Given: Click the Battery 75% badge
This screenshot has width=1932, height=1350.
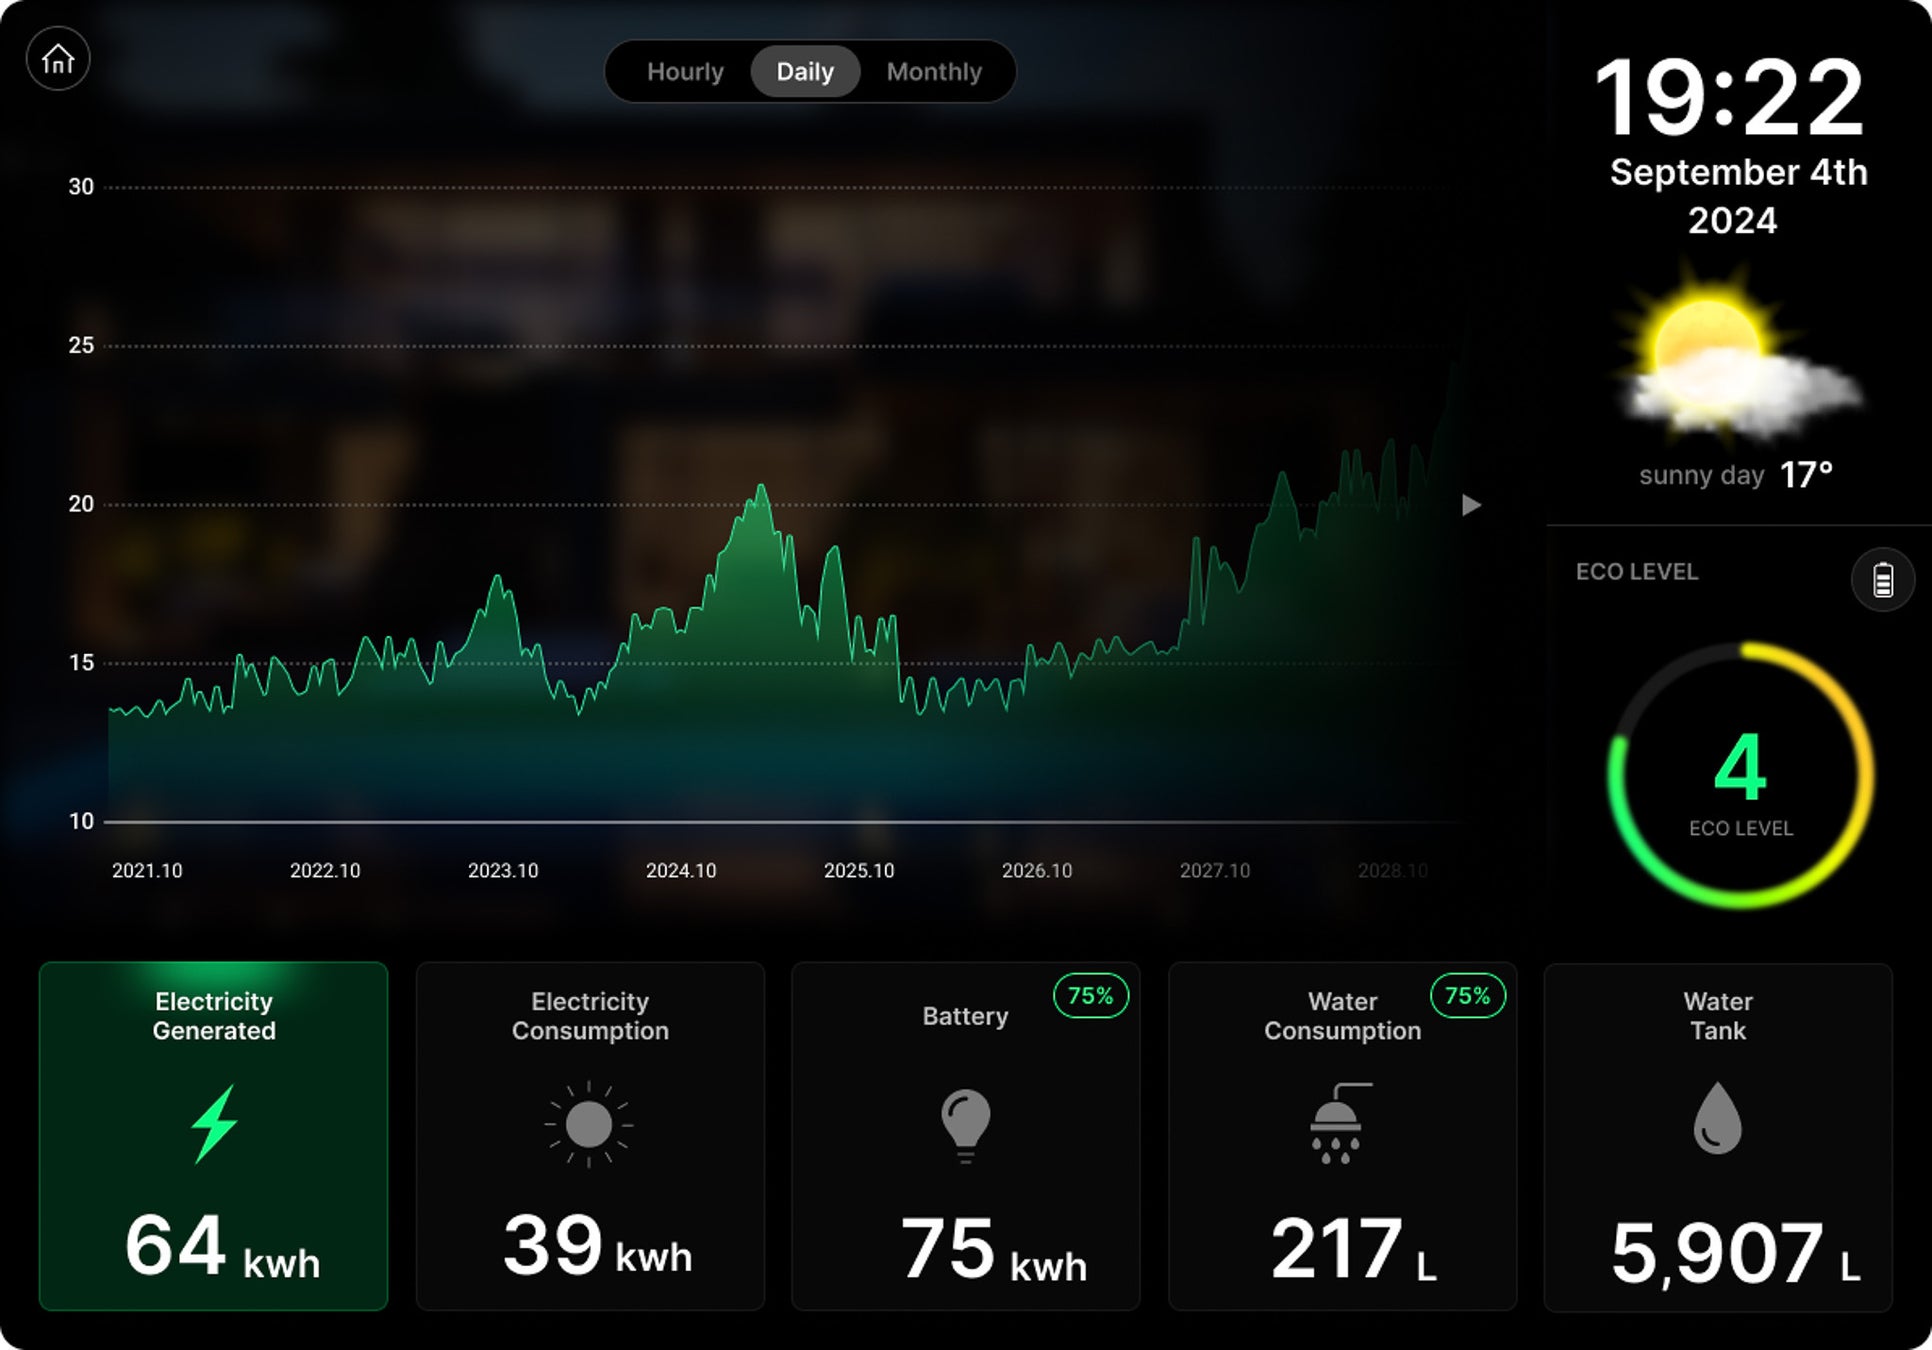Looking at the screenshot, I should [1090, 996].
